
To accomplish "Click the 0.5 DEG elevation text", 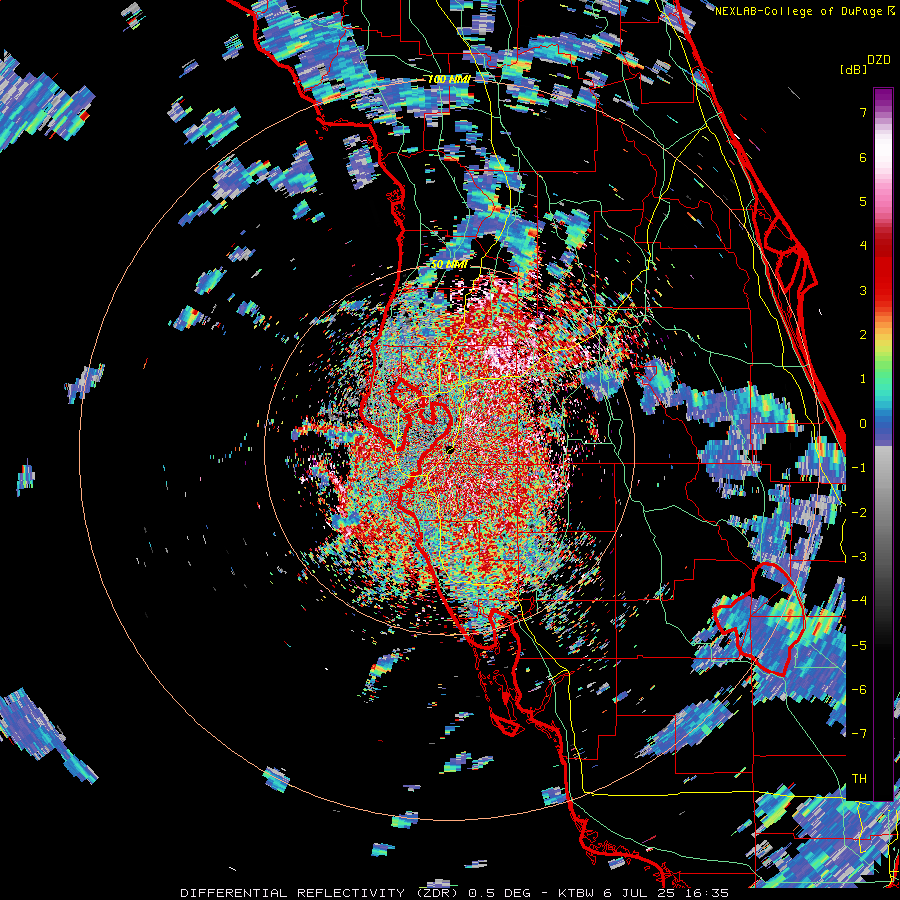I will point(499,893).
